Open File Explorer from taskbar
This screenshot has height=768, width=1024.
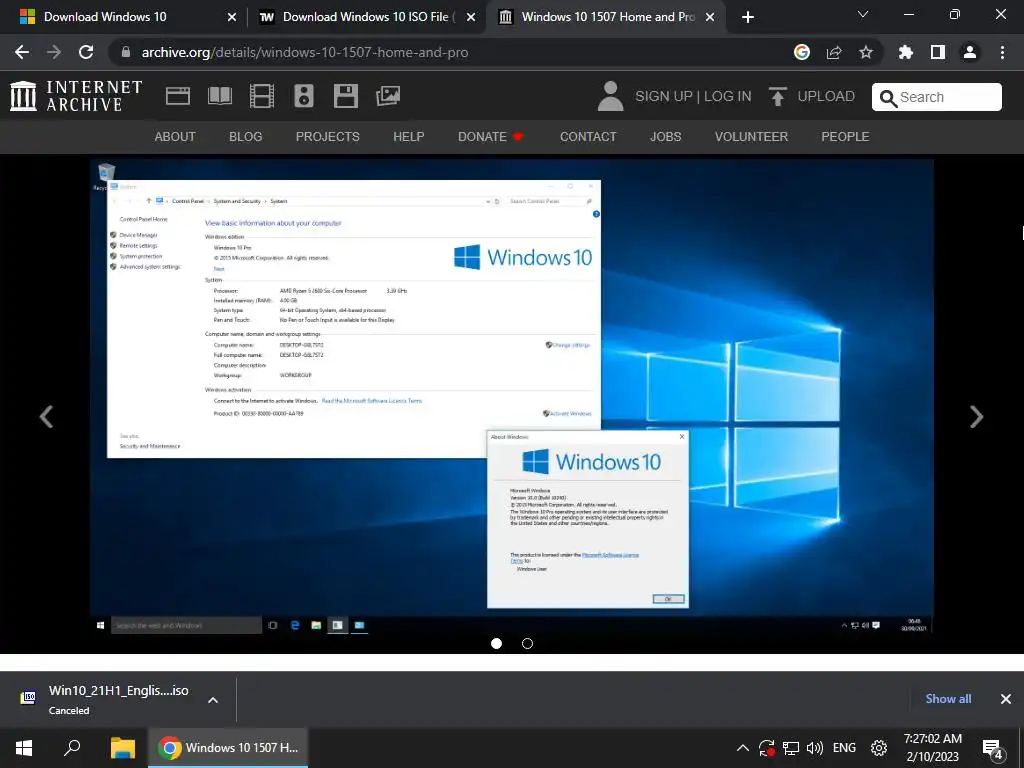point(122,748)
